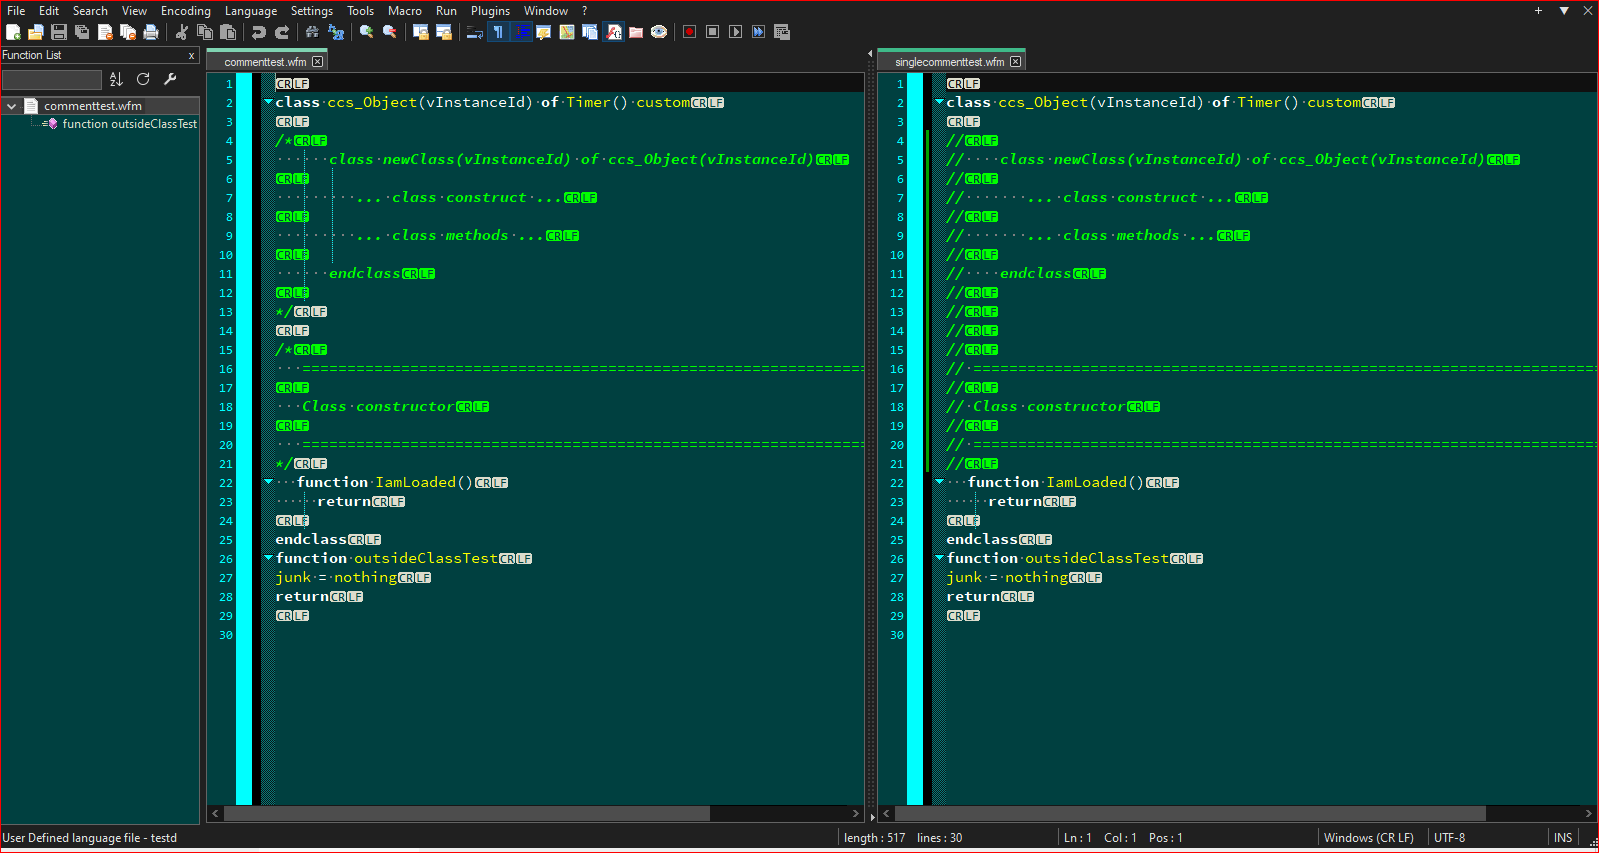1599x853 pixels.
Task: Click the INS indicator in status bar
Action: [x=1563, y=838]
